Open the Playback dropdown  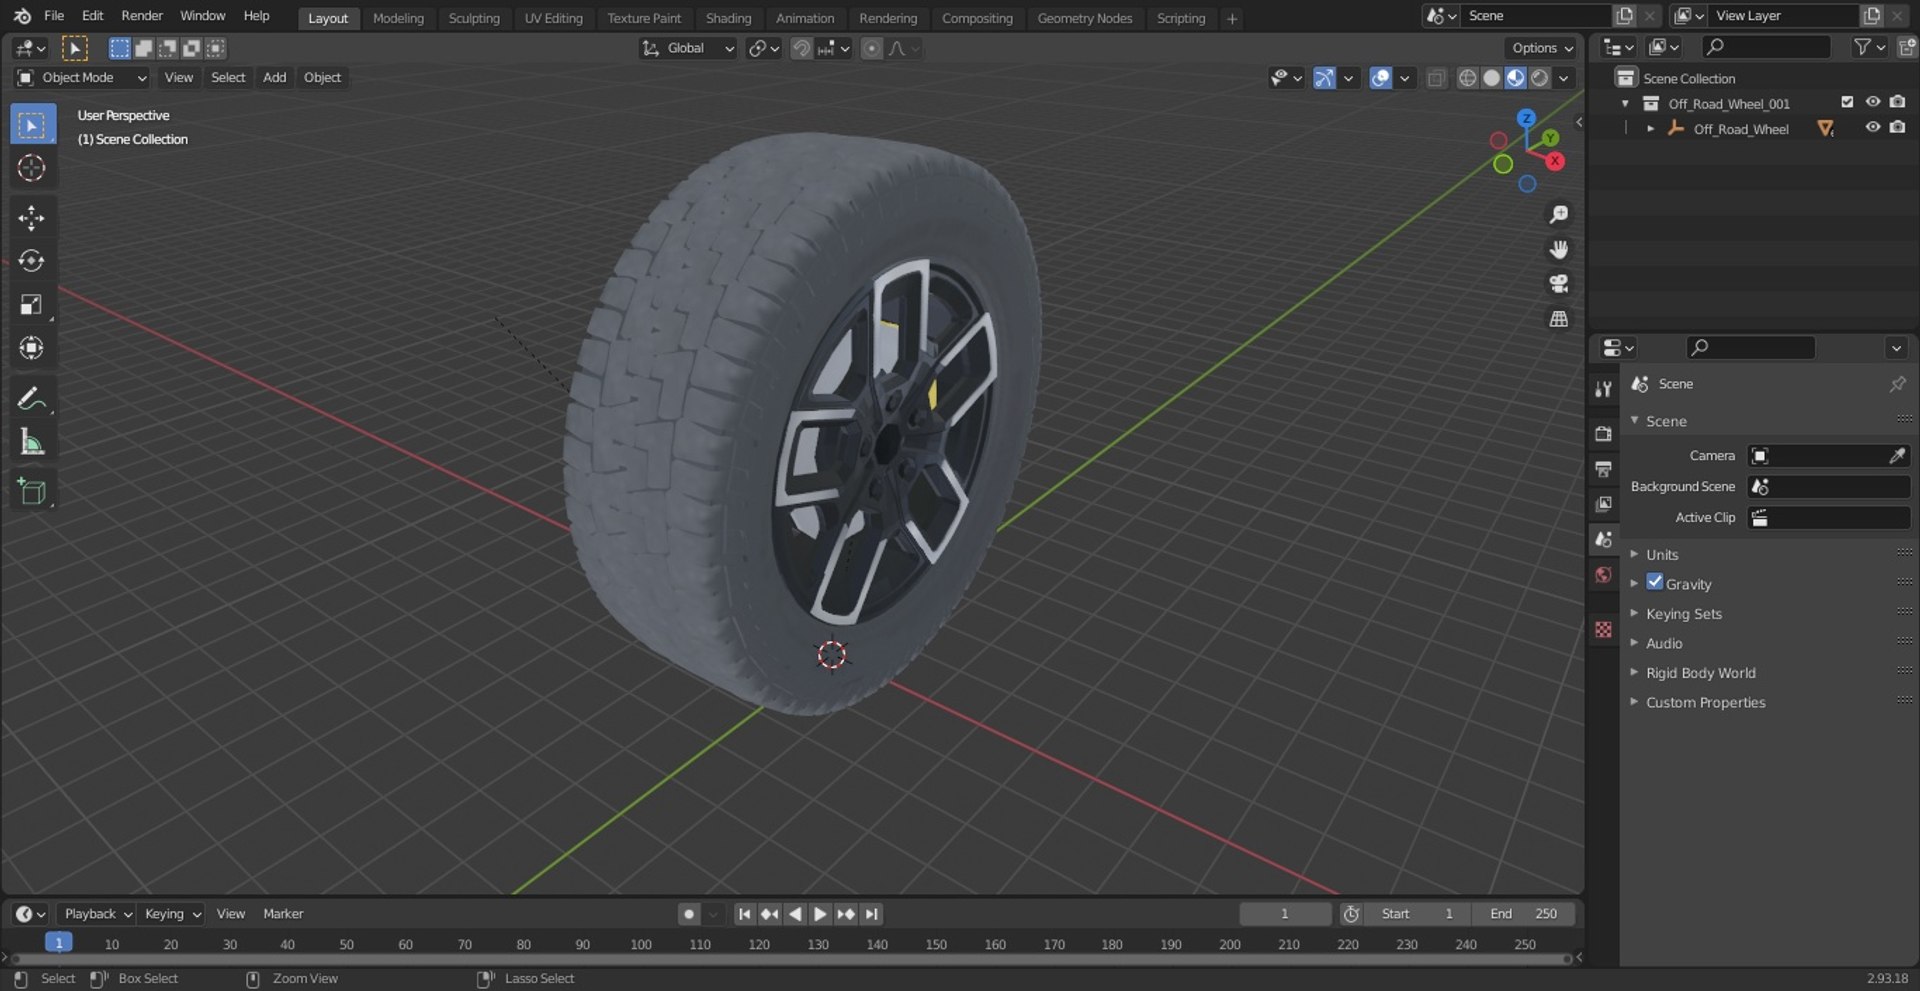[x=97, y=914]
